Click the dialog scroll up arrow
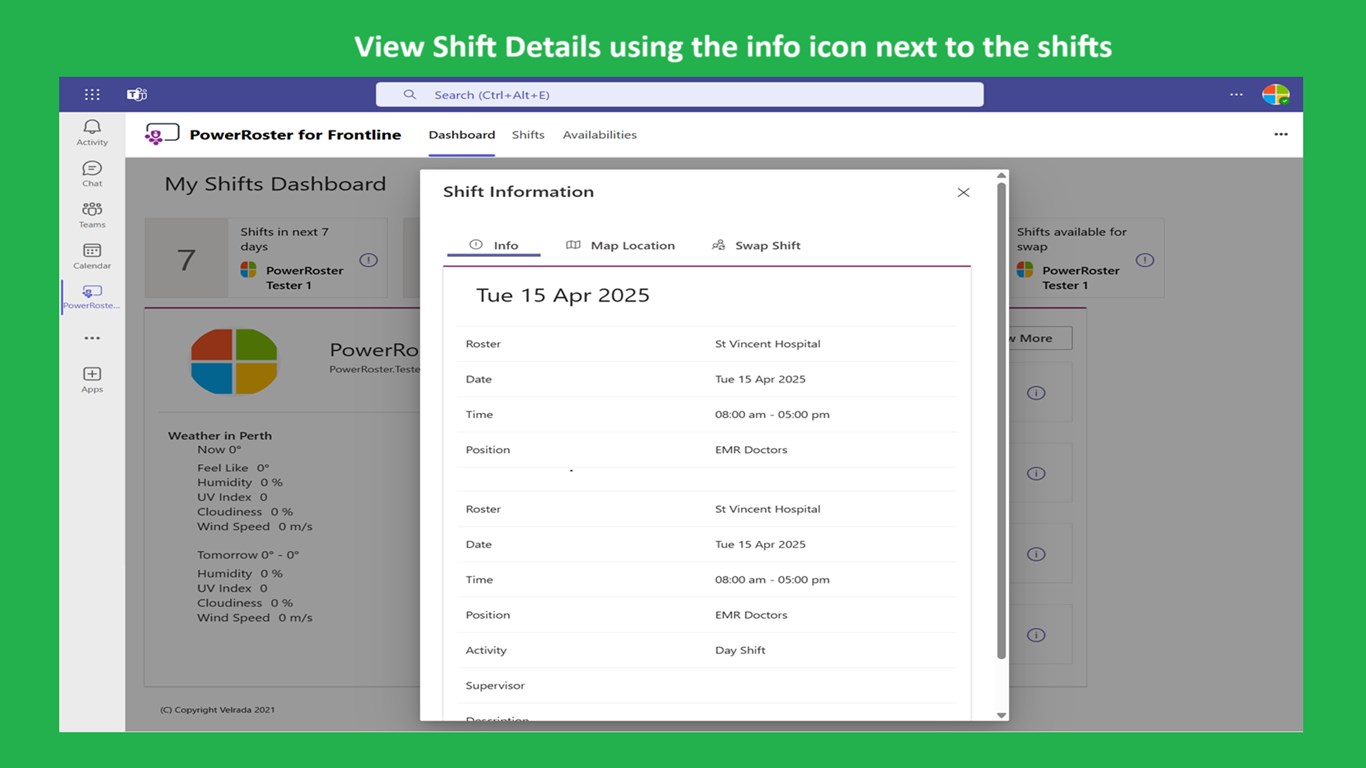Image resolution: width=1366 pixels, height=768 pixels. (1001, 176)
